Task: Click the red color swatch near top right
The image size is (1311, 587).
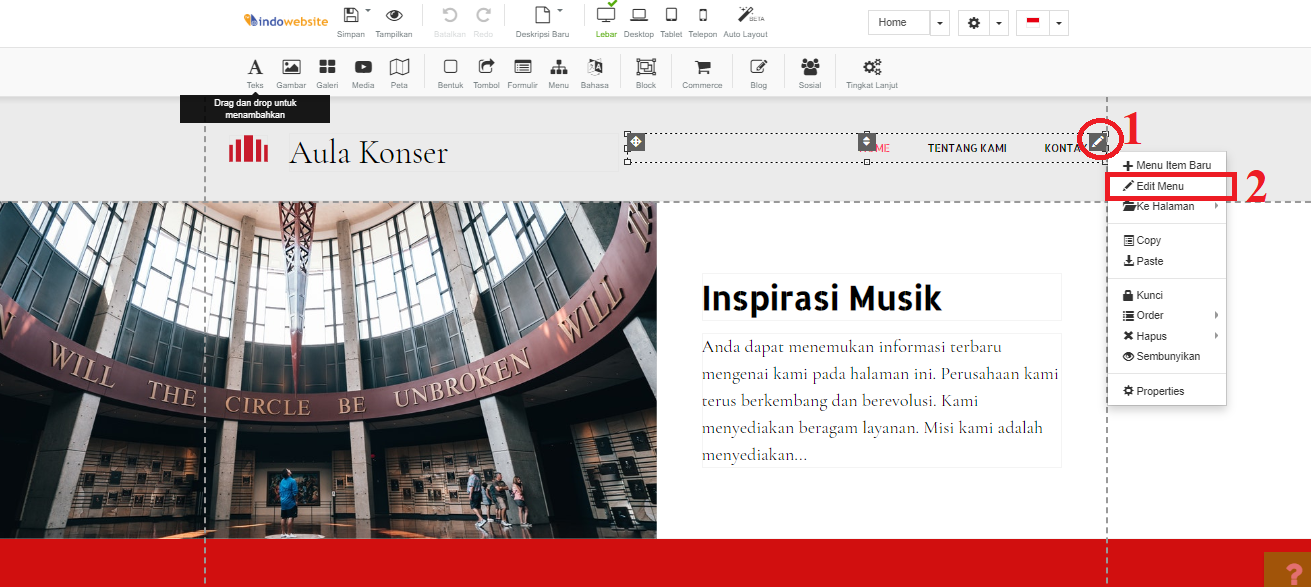Action: click(x=1032, y=22)
